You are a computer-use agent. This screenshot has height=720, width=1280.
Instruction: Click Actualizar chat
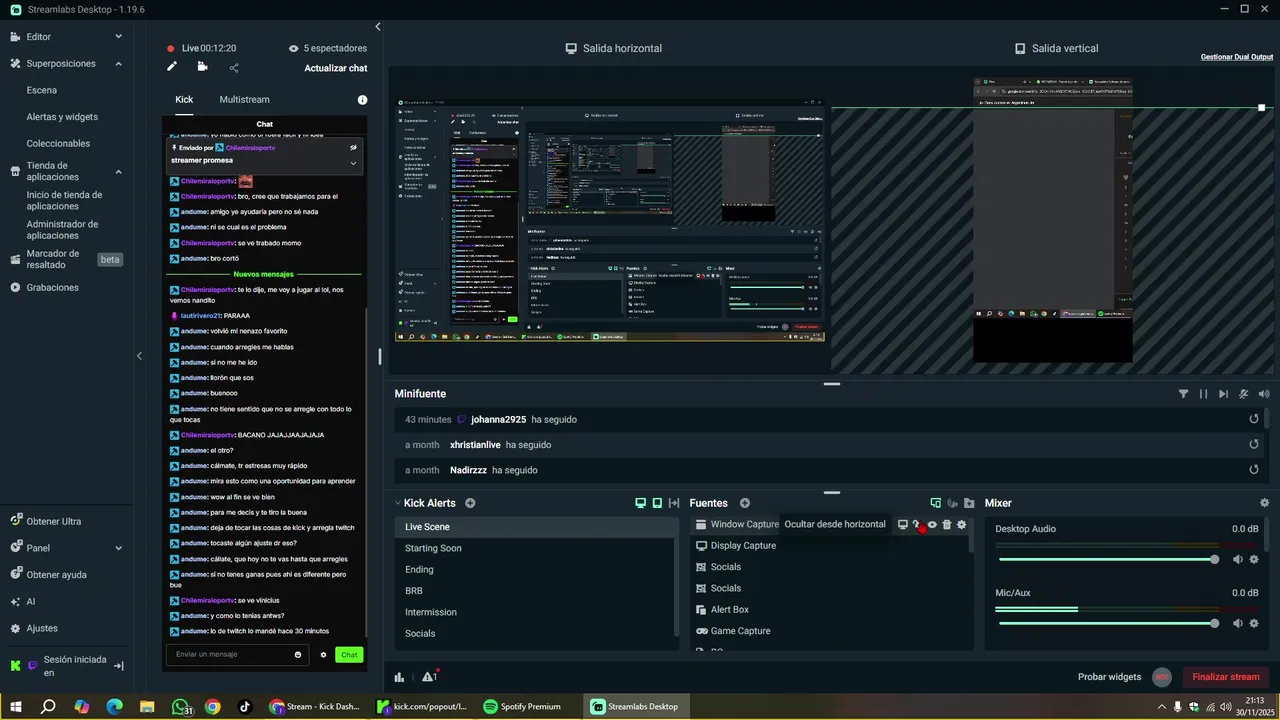click(x=336, y=68)
